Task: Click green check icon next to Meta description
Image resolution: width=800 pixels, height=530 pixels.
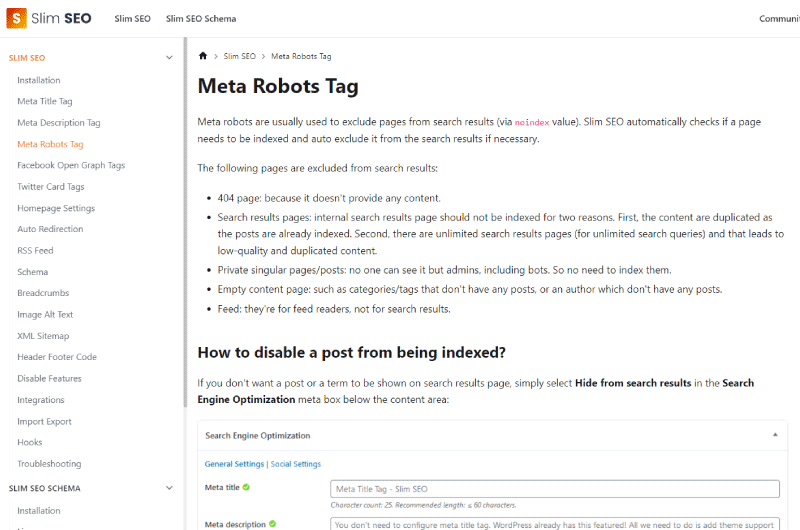Action: [272, 524]
